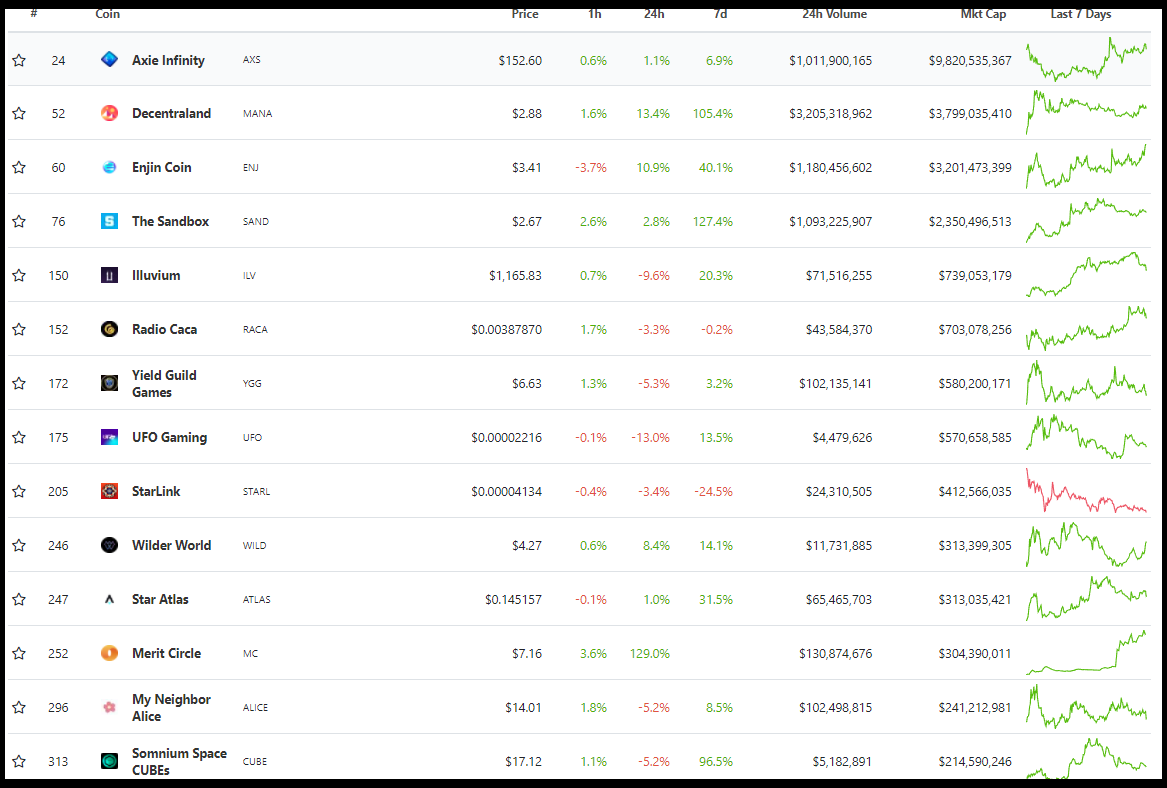The height and width of the screenshot is (788, 1167).
Task: Open the Enjin Coin link
Action: coord(162,167)
